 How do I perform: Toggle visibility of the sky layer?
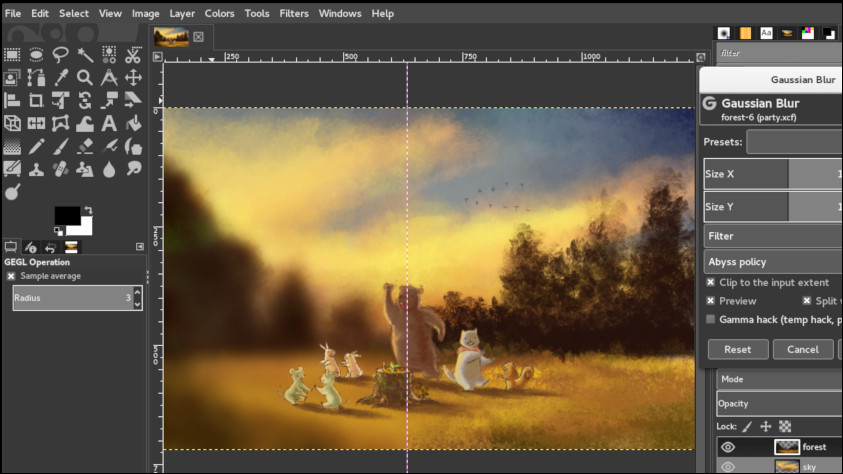pyautogui.click(x=728, y=466)
